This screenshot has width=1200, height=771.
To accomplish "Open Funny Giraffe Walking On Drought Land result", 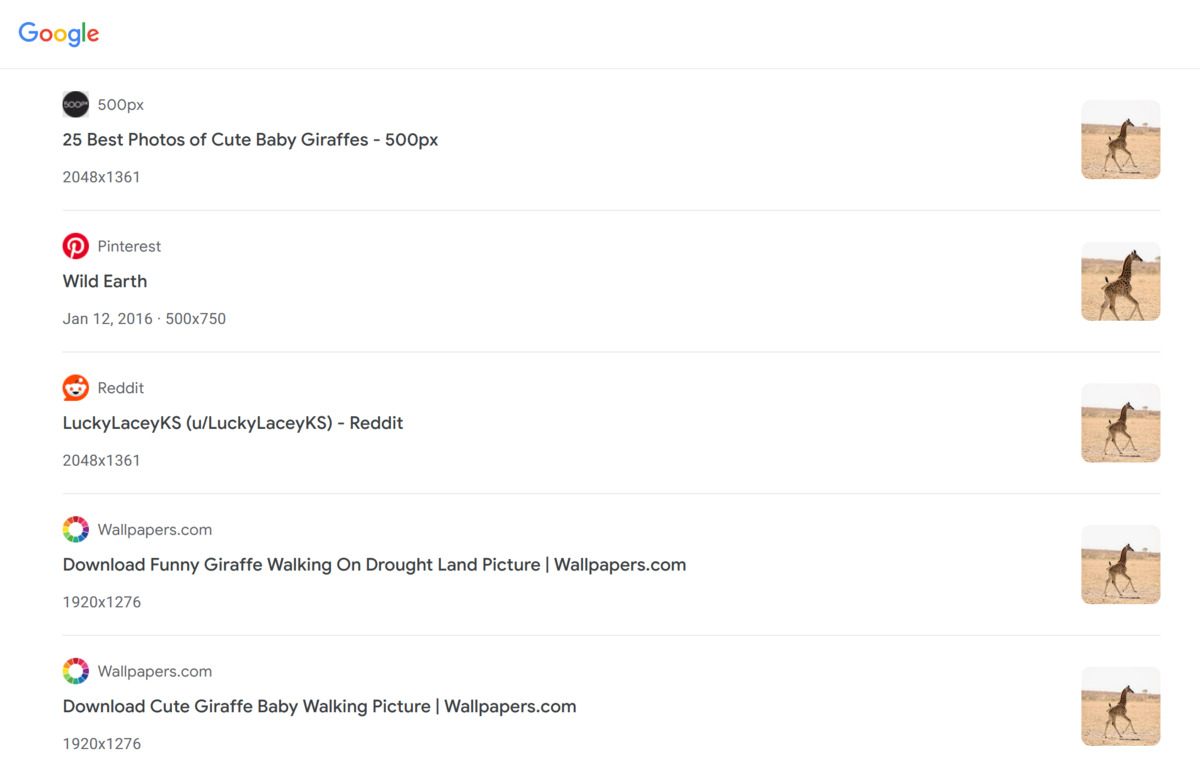I will click(374, 565).
